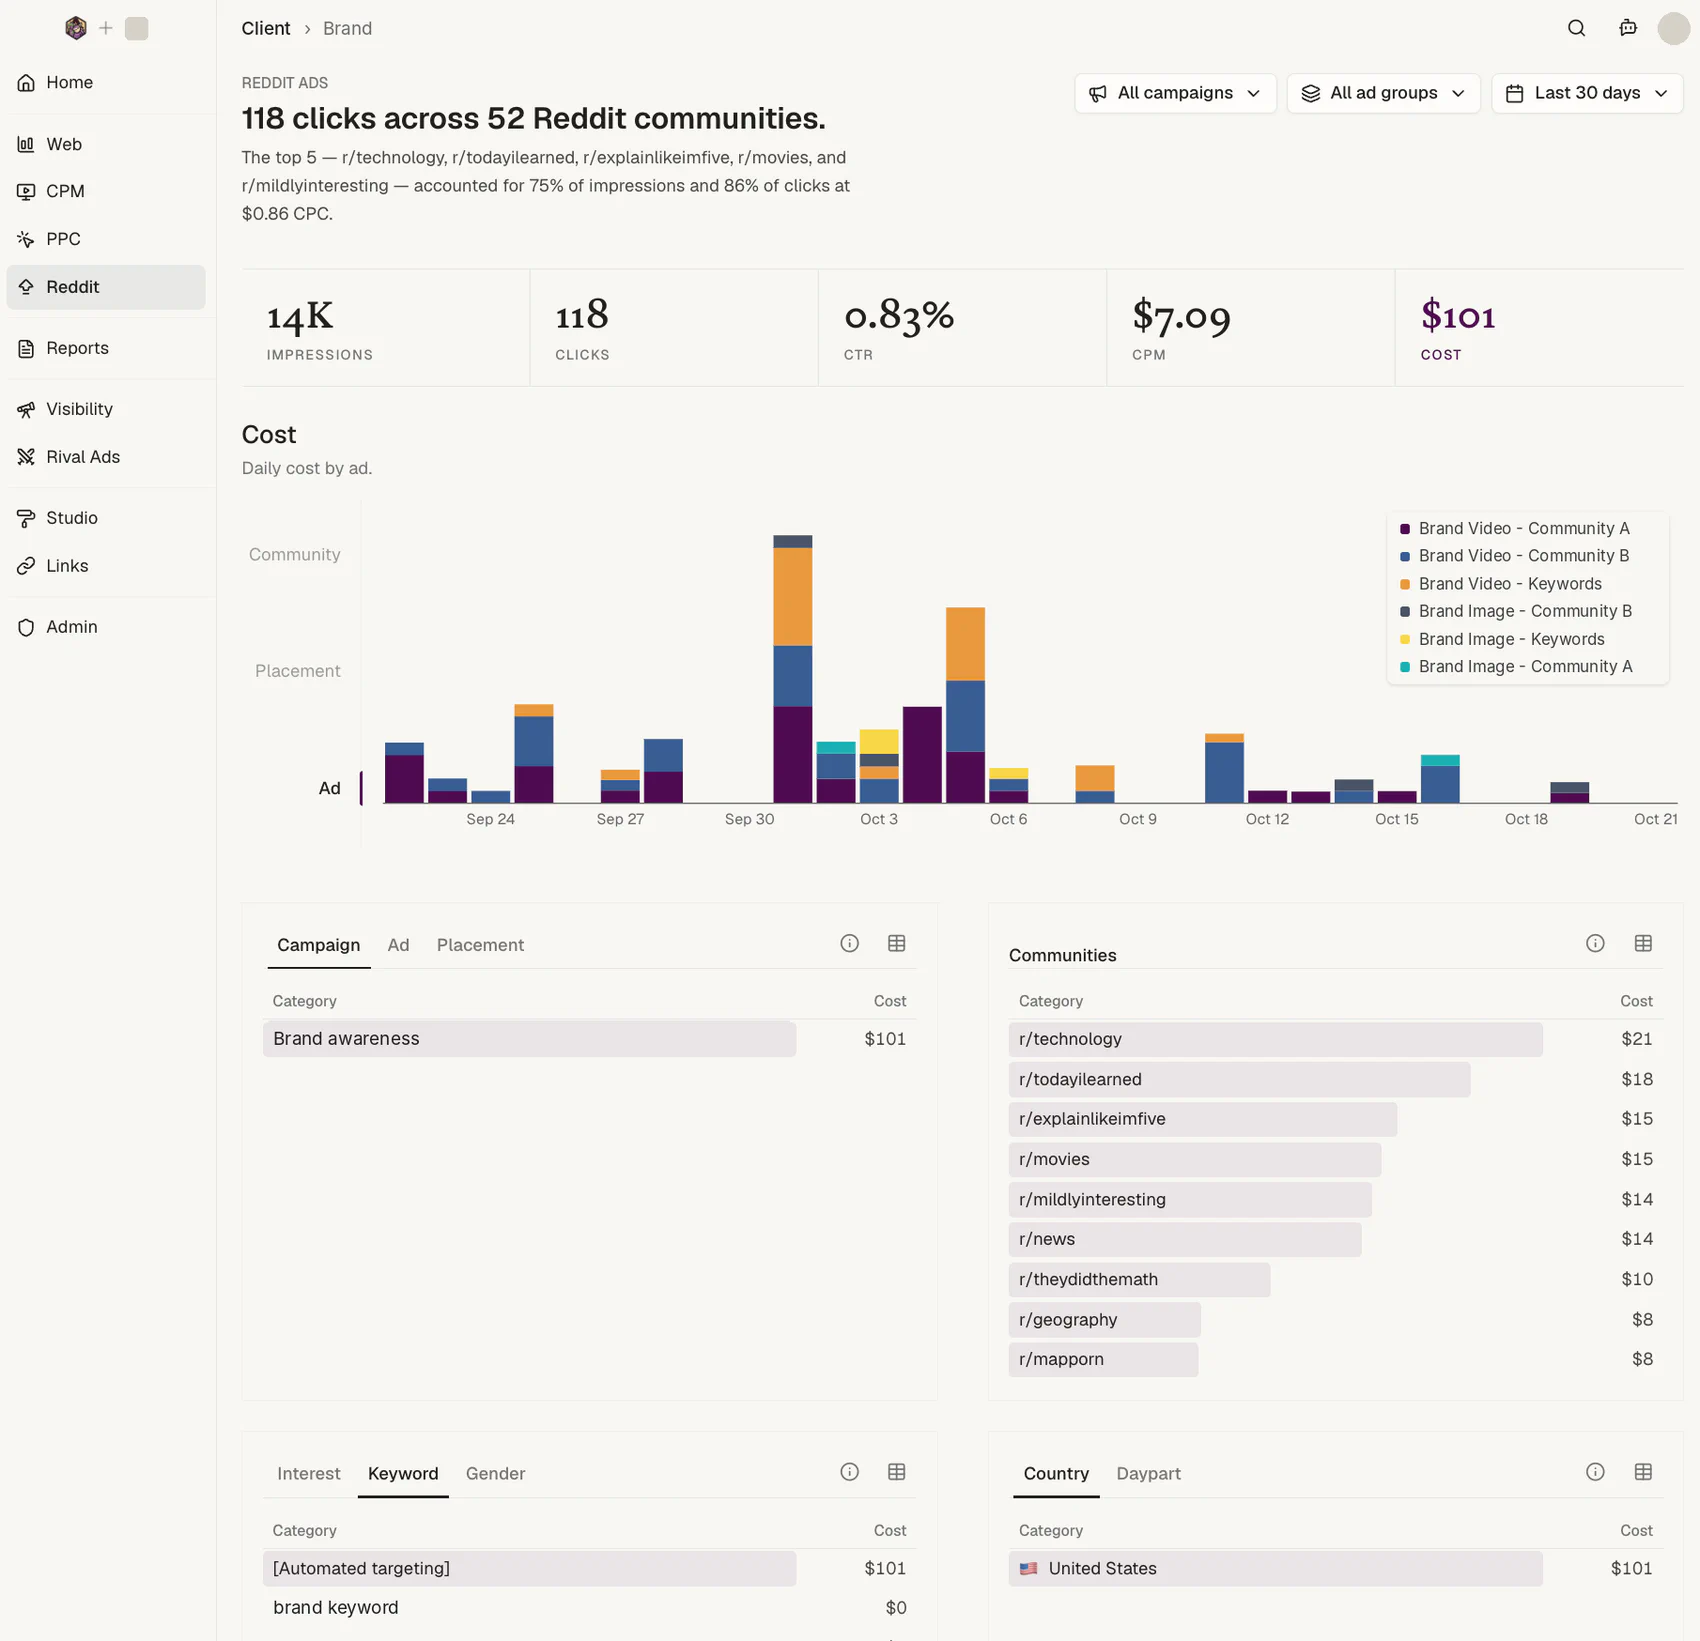This screenshot has height=1641, width=1700.
Task: Open table view for Campaign panel
Action: coord(897,943)
